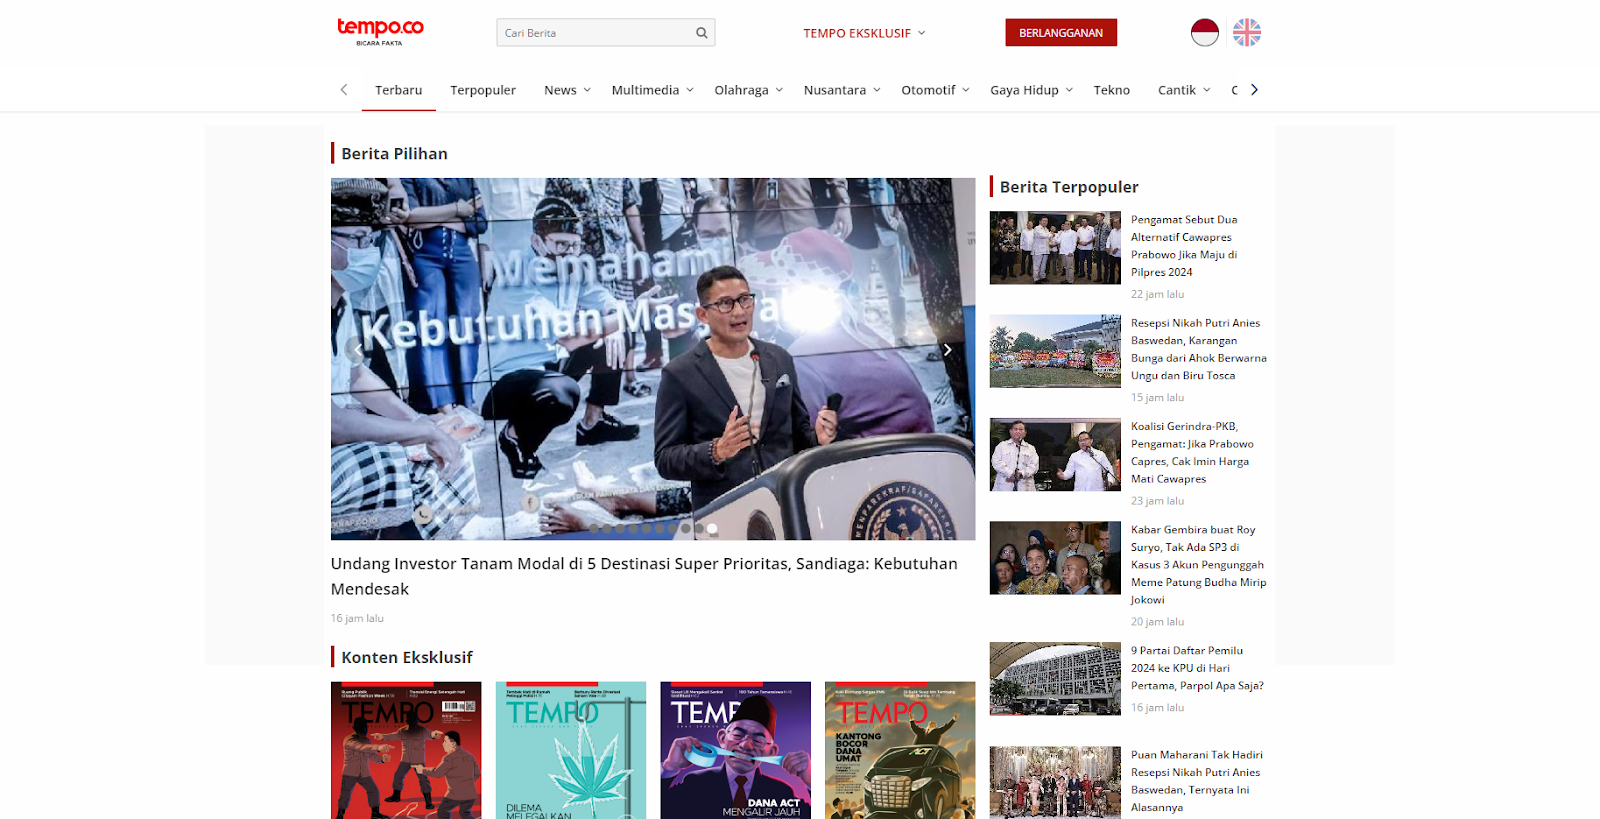Go to next carousel slide

[x=947, y=350]
